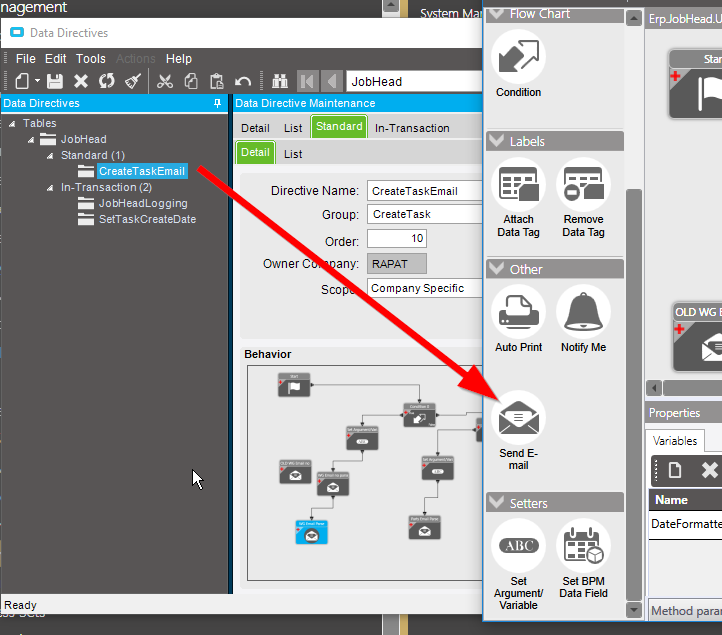This screenshot has width=722, height=635.
Task: Click the New document toolbar icon
Action: (22, 82)
